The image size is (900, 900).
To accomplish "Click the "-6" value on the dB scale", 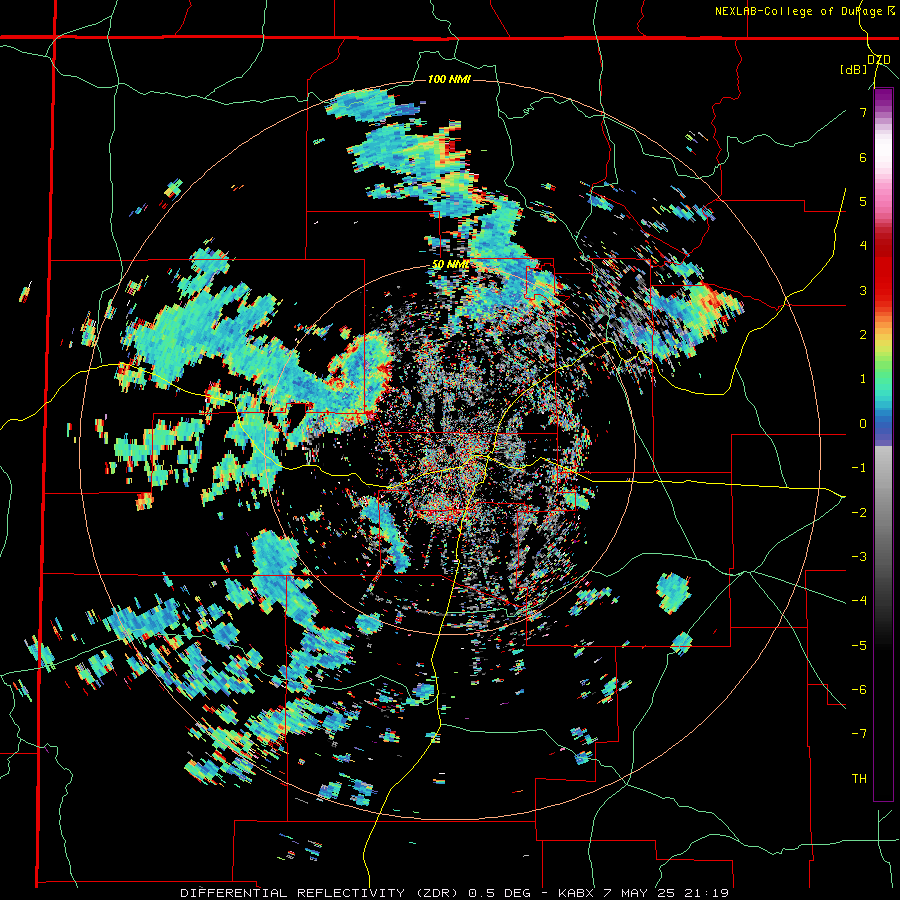I will [x=859, y=689].
